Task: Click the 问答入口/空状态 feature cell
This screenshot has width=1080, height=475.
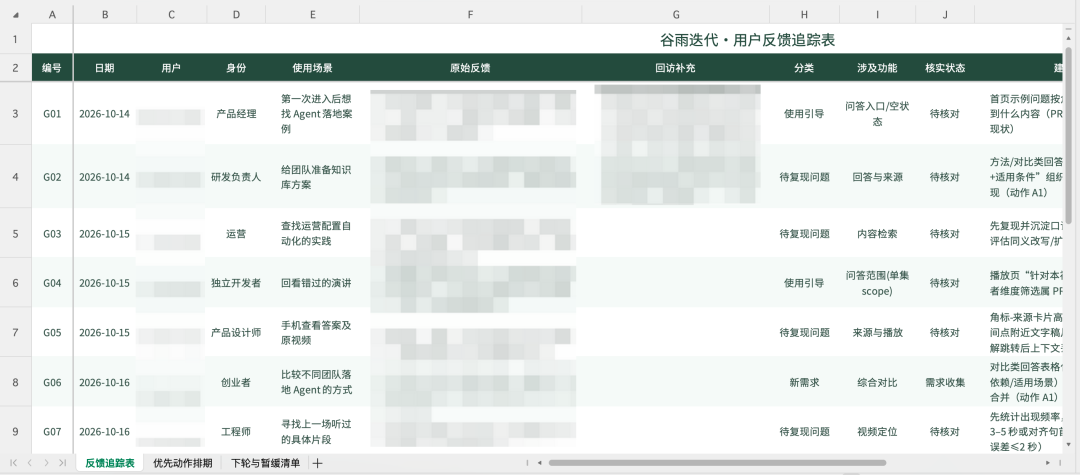Action: pyautogui.click(x=878, y=114)
